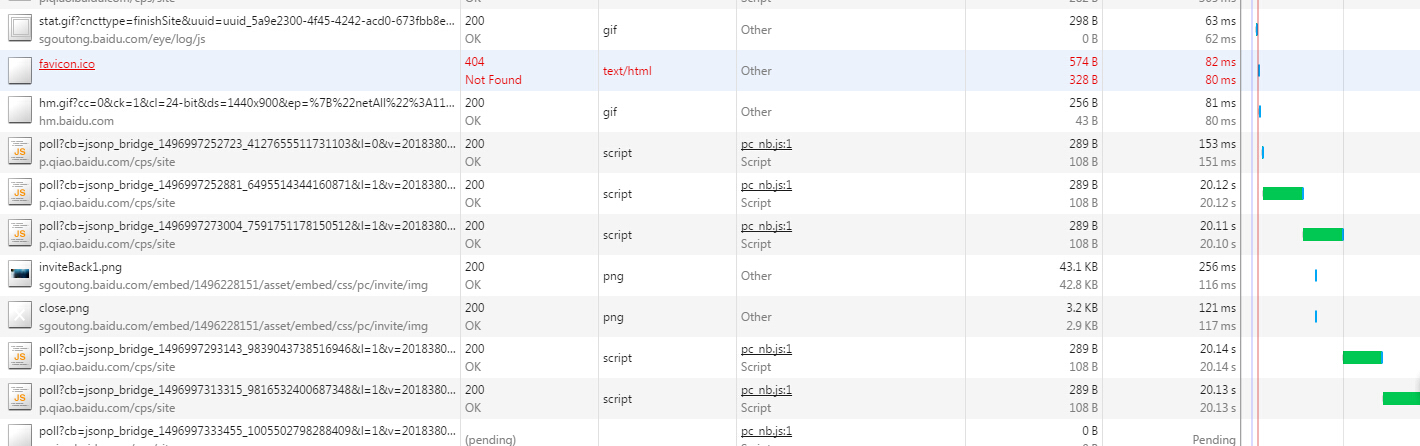The image size is (1420, 446).
Task: Click green waterfall bar of the 20.11 s request
Action: coord(1323,234)
